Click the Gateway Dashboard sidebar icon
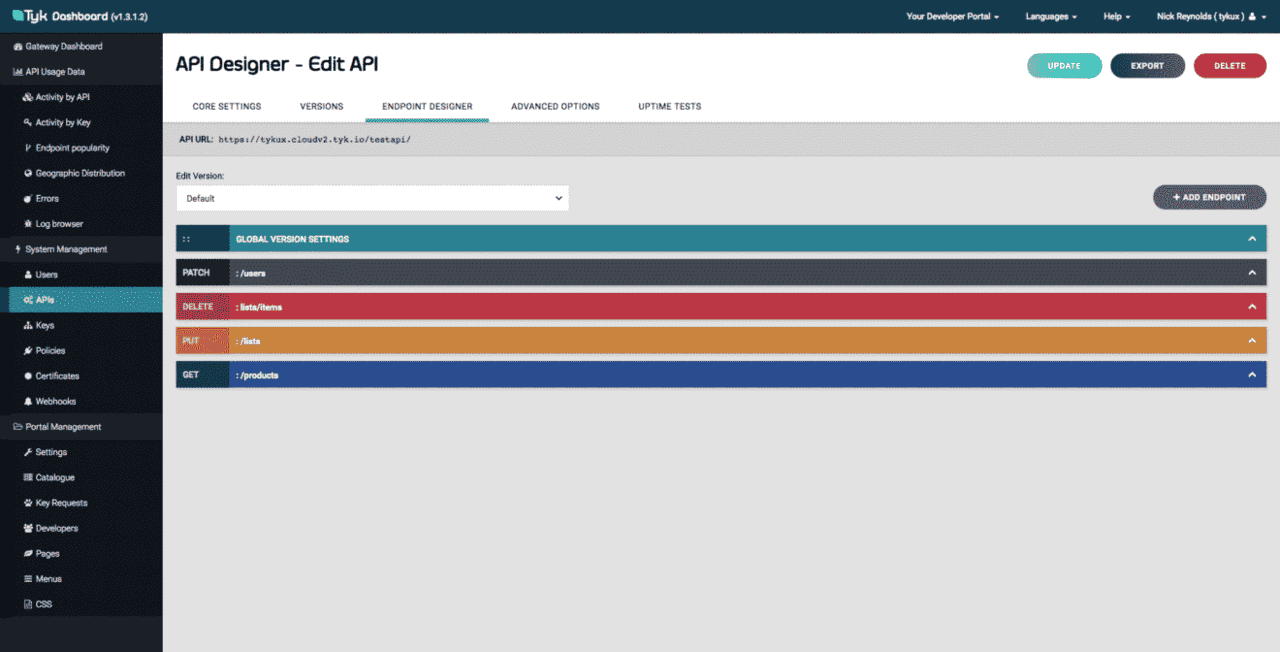The width and height of the screenshot is (1280, 652). pos(17,47)
